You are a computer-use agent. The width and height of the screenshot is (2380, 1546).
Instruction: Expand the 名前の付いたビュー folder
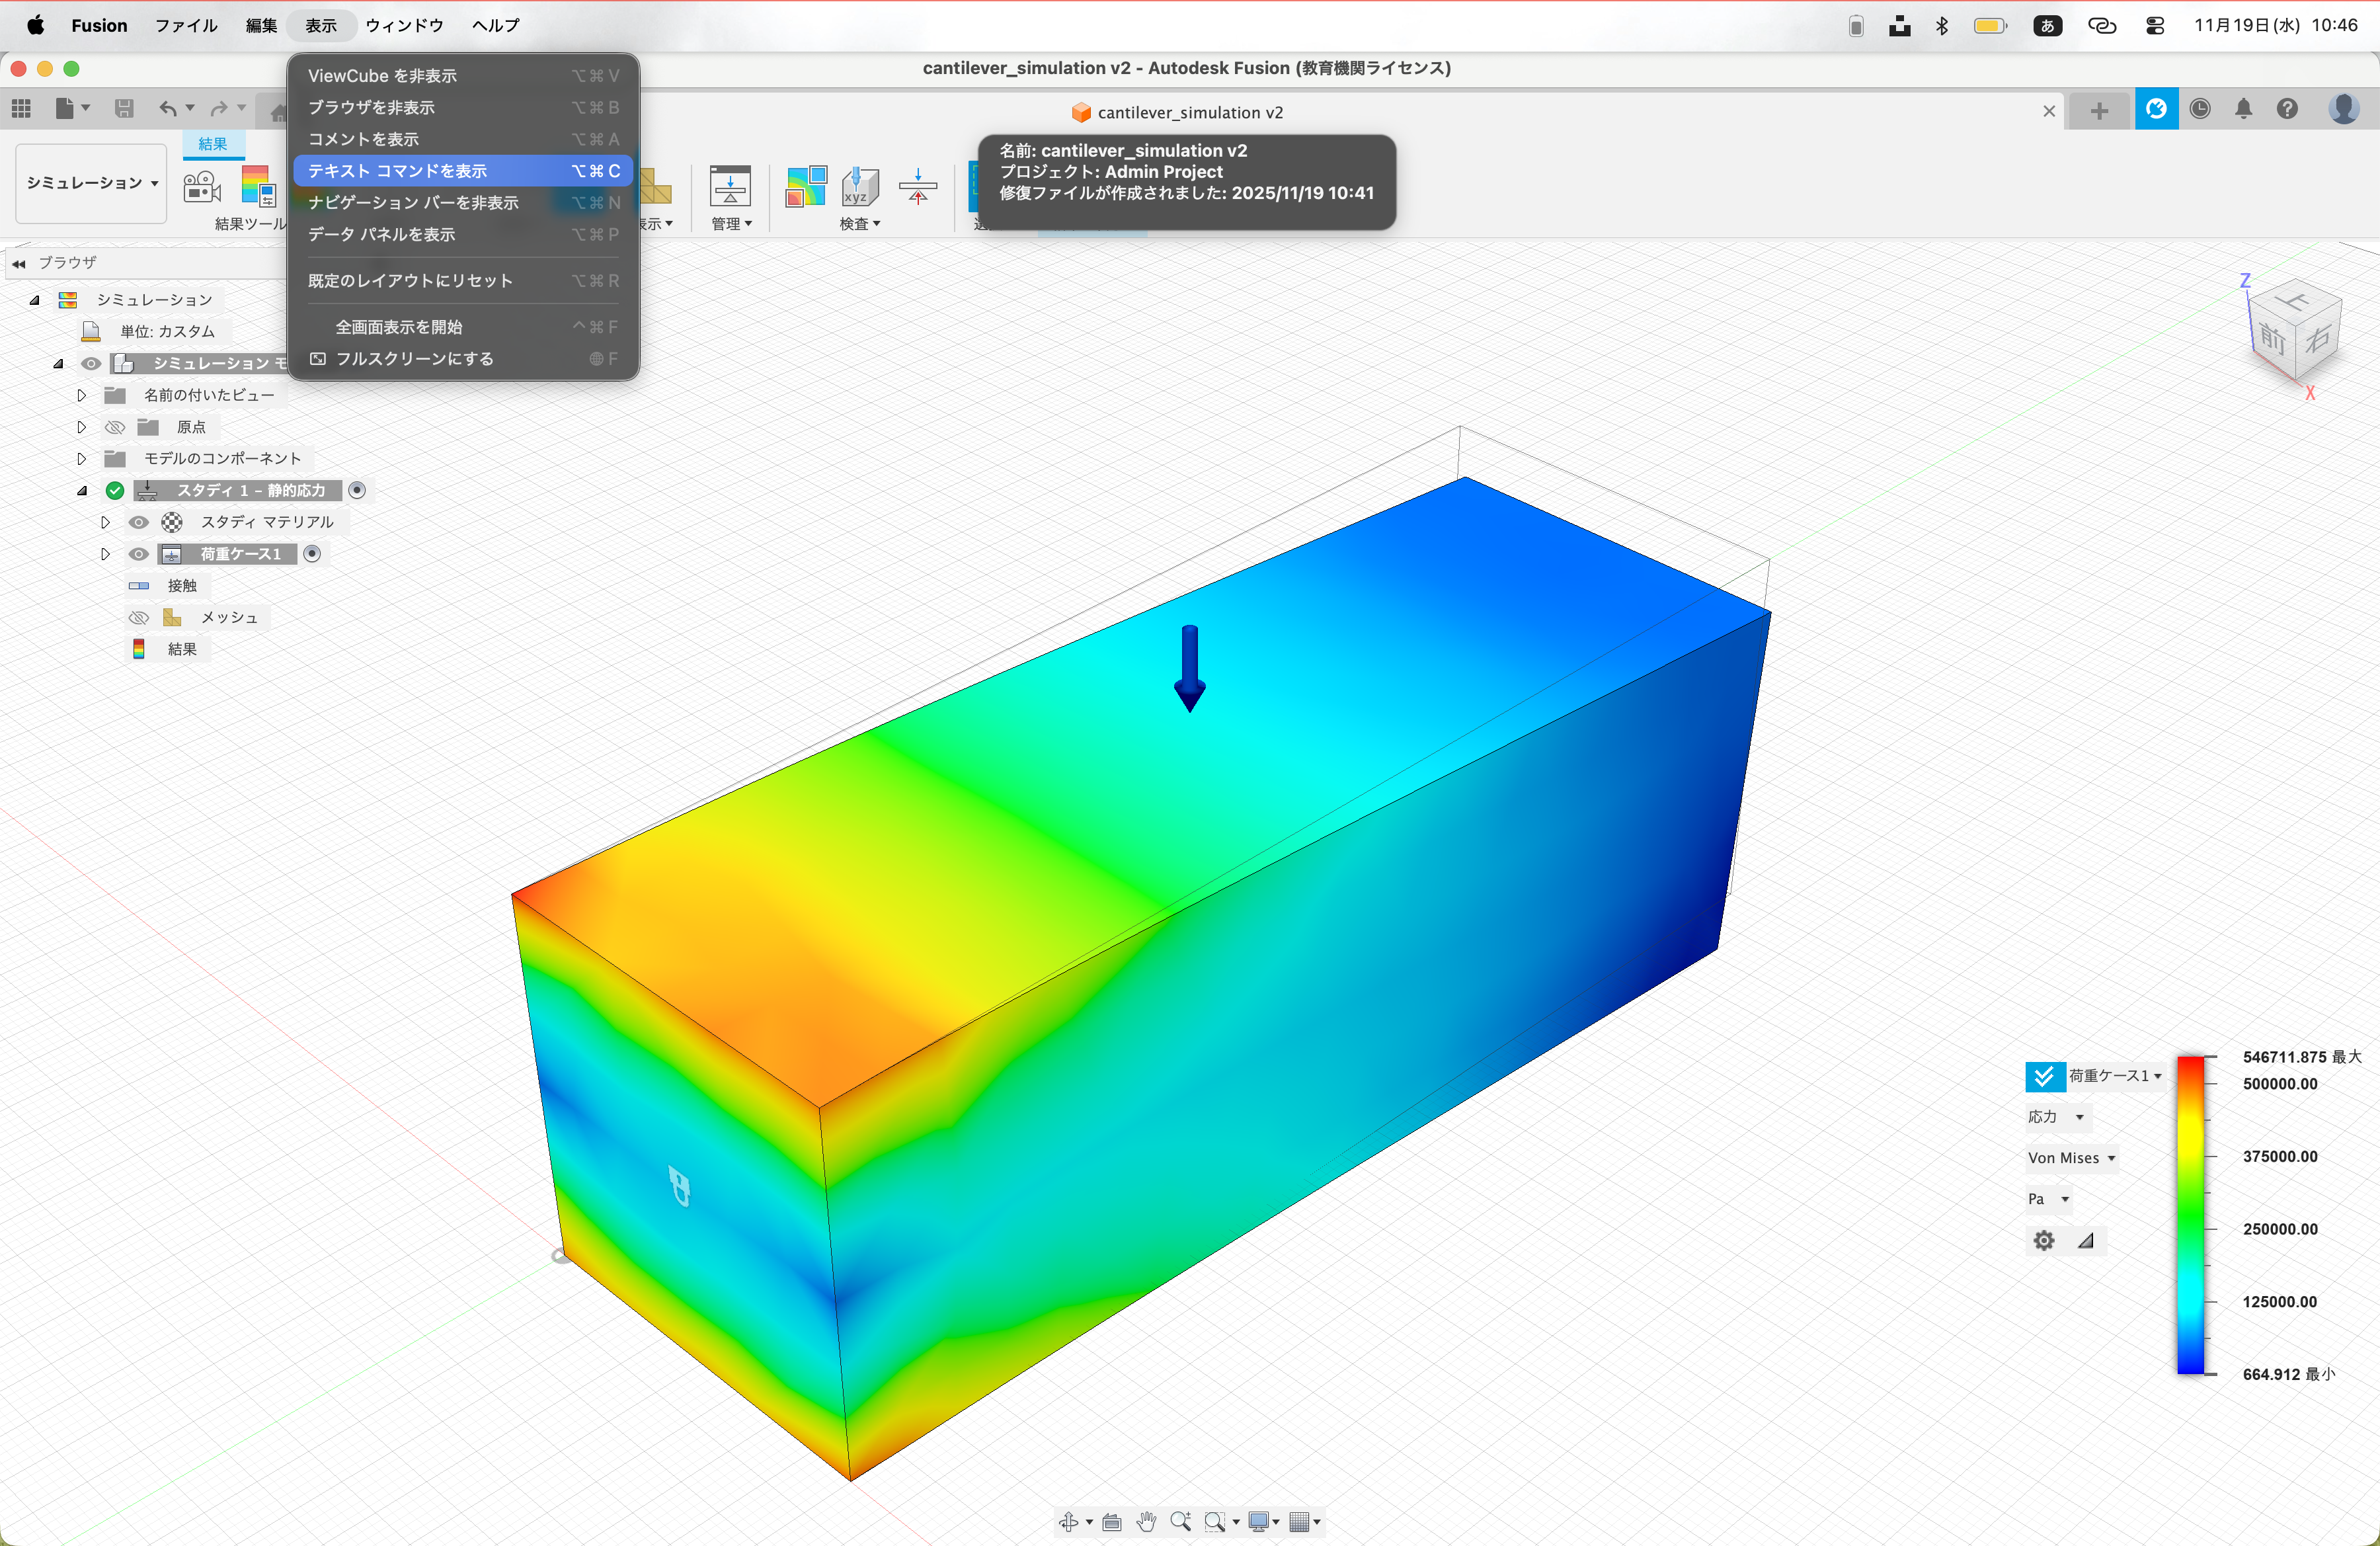pos(82,395)
